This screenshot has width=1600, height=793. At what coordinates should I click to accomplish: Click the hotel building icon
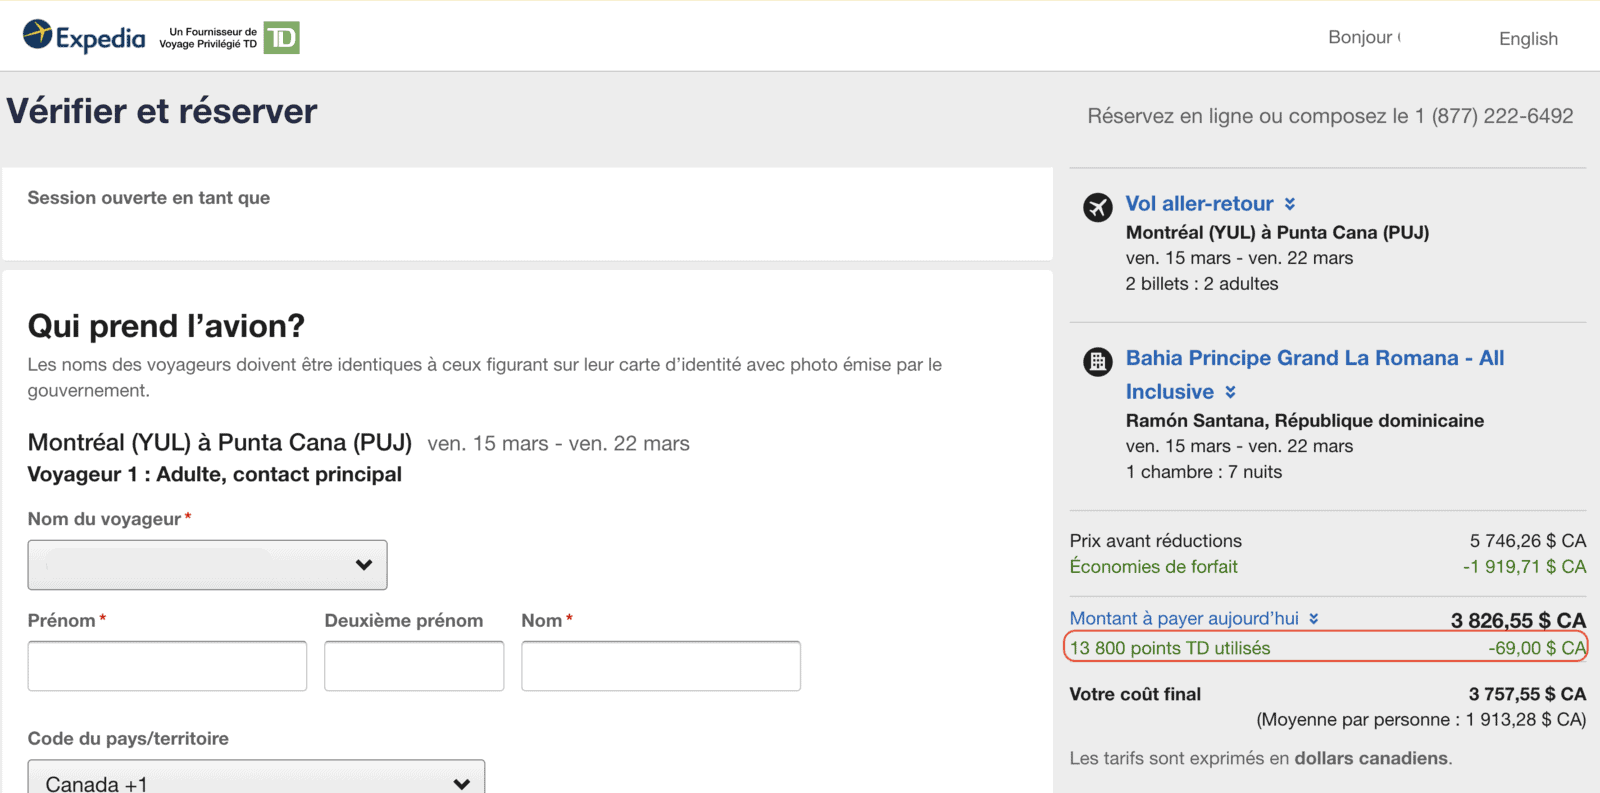(x=1097, y=361)
